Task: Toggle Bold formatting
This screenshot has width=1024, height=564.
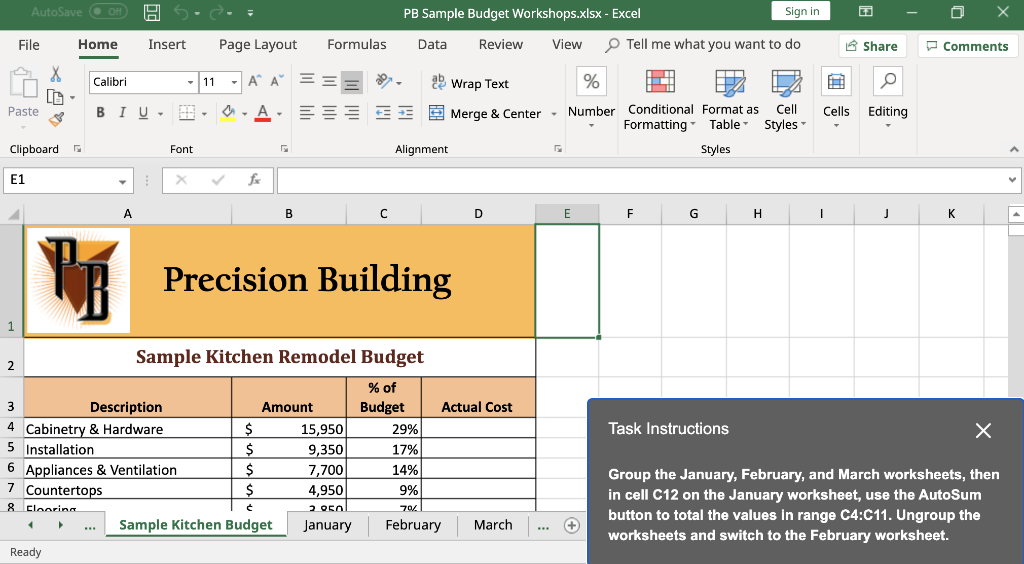Action: [x=101, y=113]
